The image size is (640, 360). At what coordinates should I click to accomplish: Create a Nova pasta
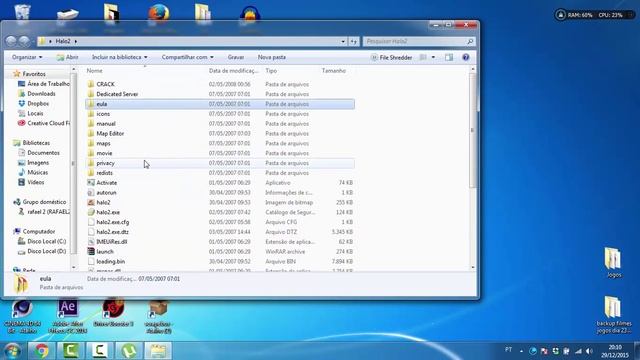(x=271, y=57)
